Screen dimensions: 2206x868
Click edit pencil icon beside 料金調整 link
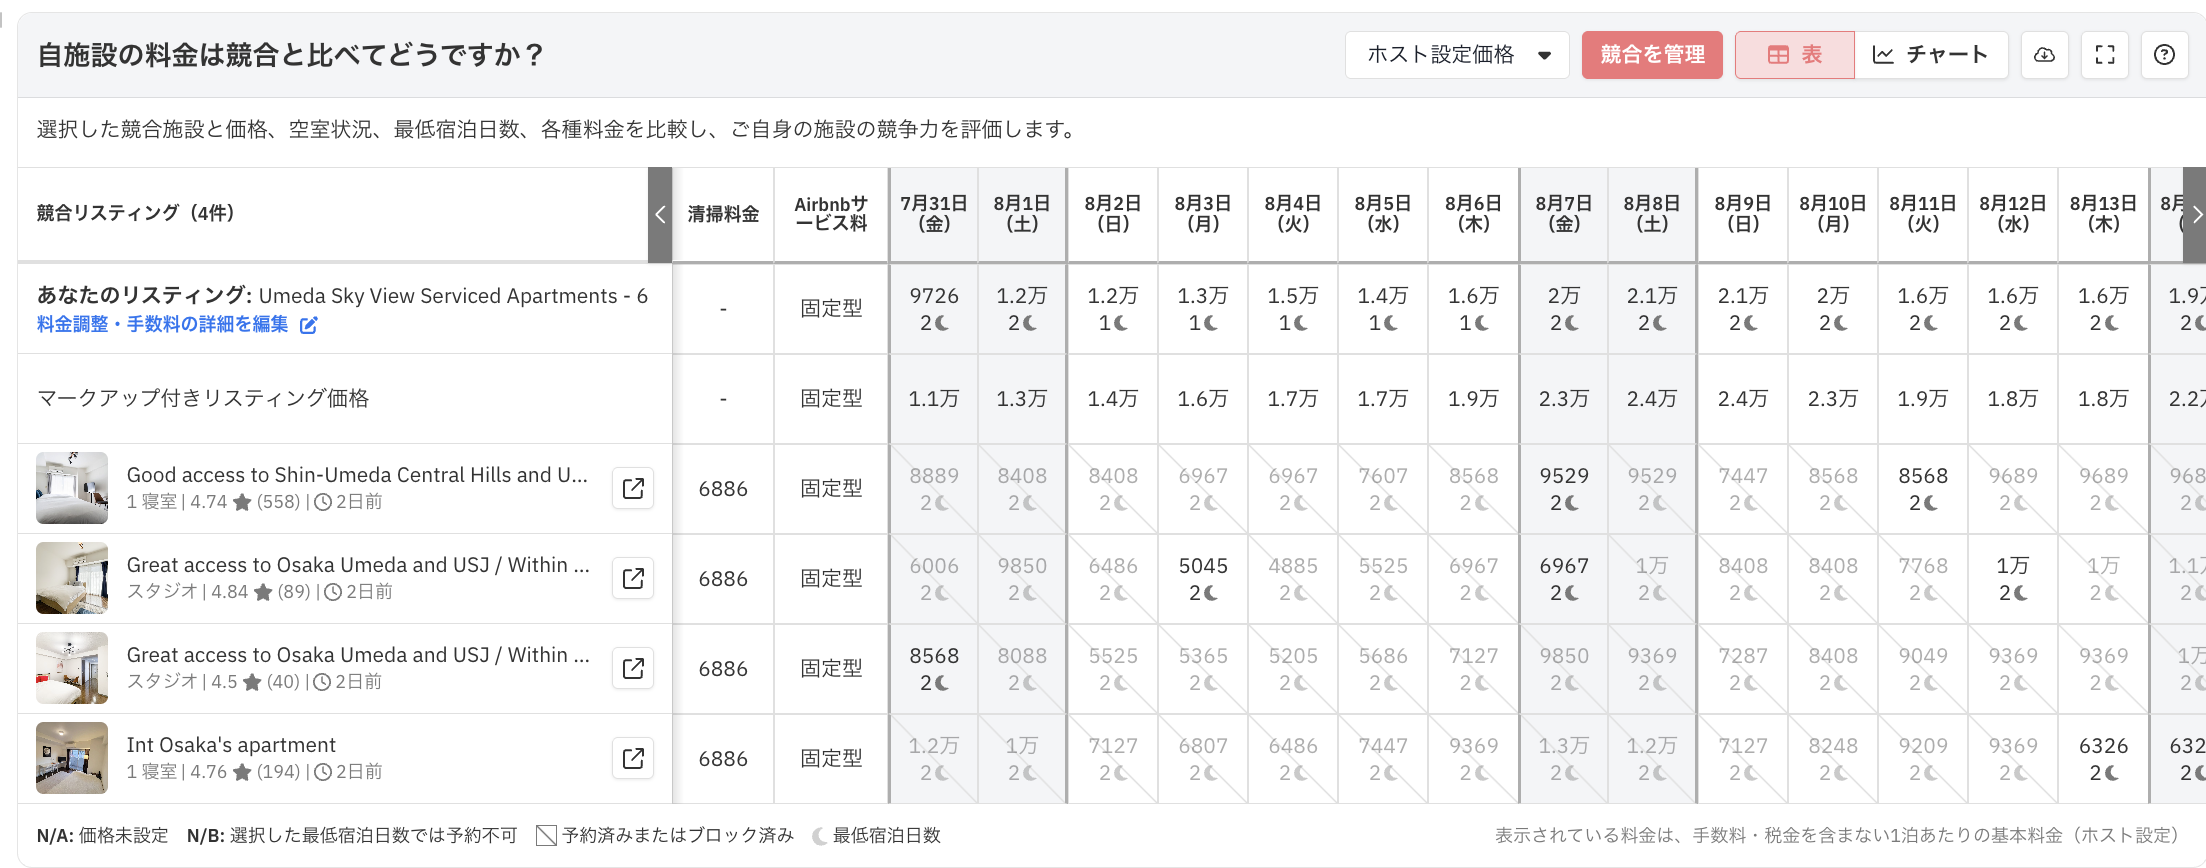point(309,325)
